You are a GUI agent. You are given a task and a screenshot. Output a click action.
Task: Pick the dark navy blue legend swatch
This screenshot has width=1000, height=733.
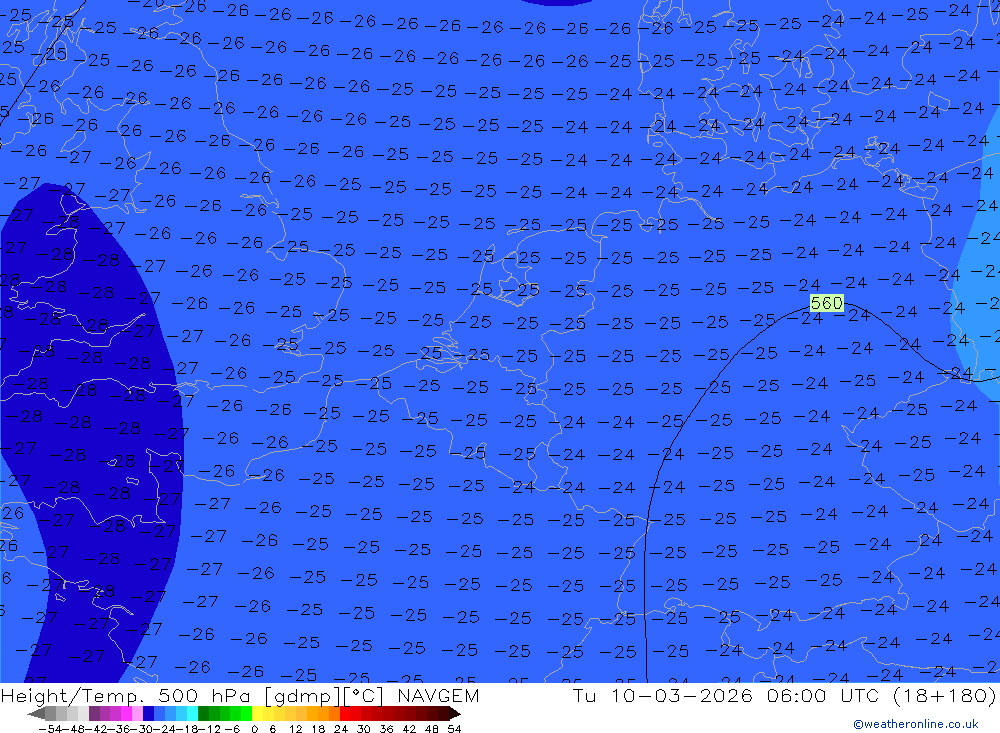[x=148, y=713]
